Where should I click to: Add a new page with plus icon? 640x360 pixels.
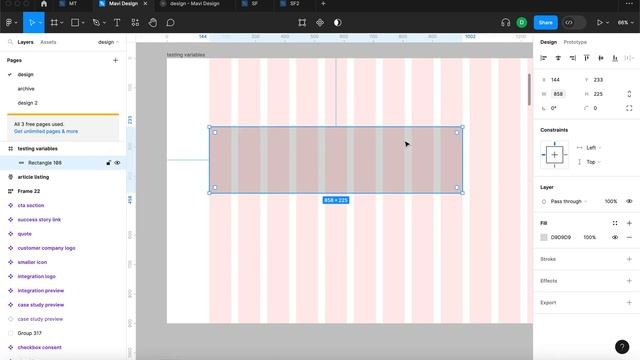[115, 60]
